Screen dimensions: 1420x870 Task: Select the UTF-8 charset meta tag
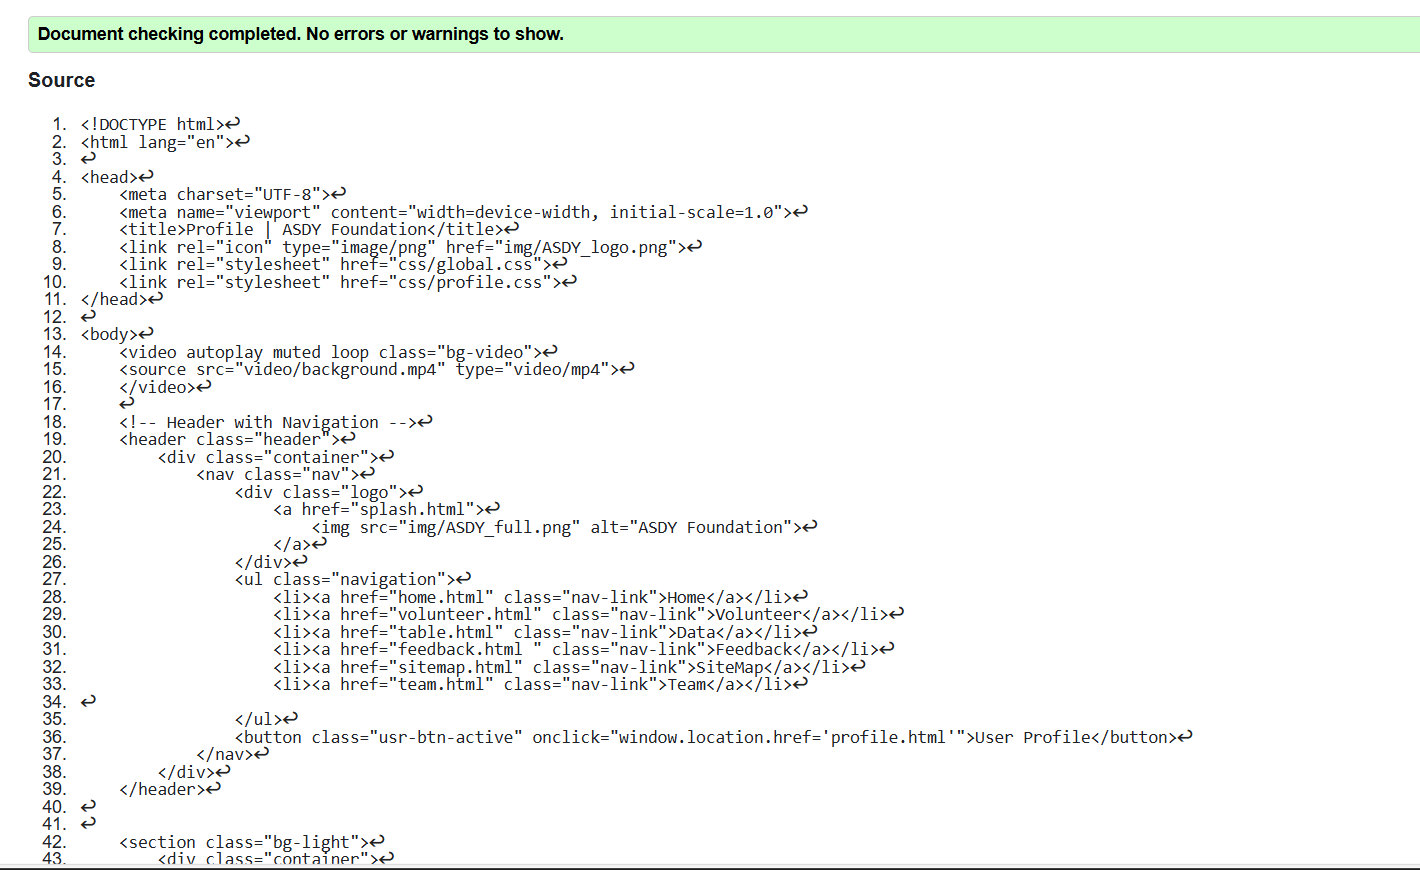(x=224, y=193)
